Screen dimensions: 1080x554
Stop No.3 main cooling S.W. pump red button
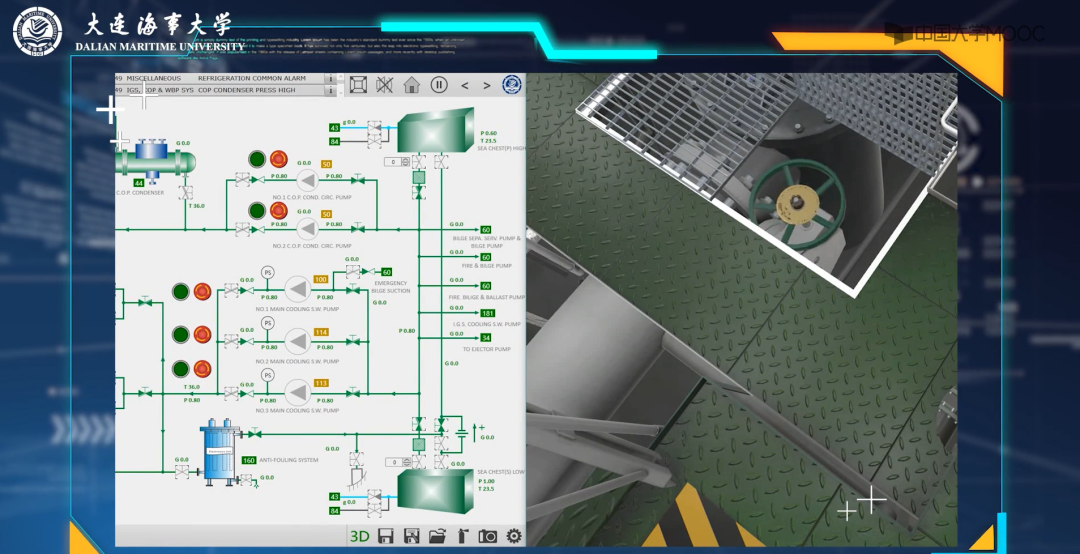pos(202,369)
